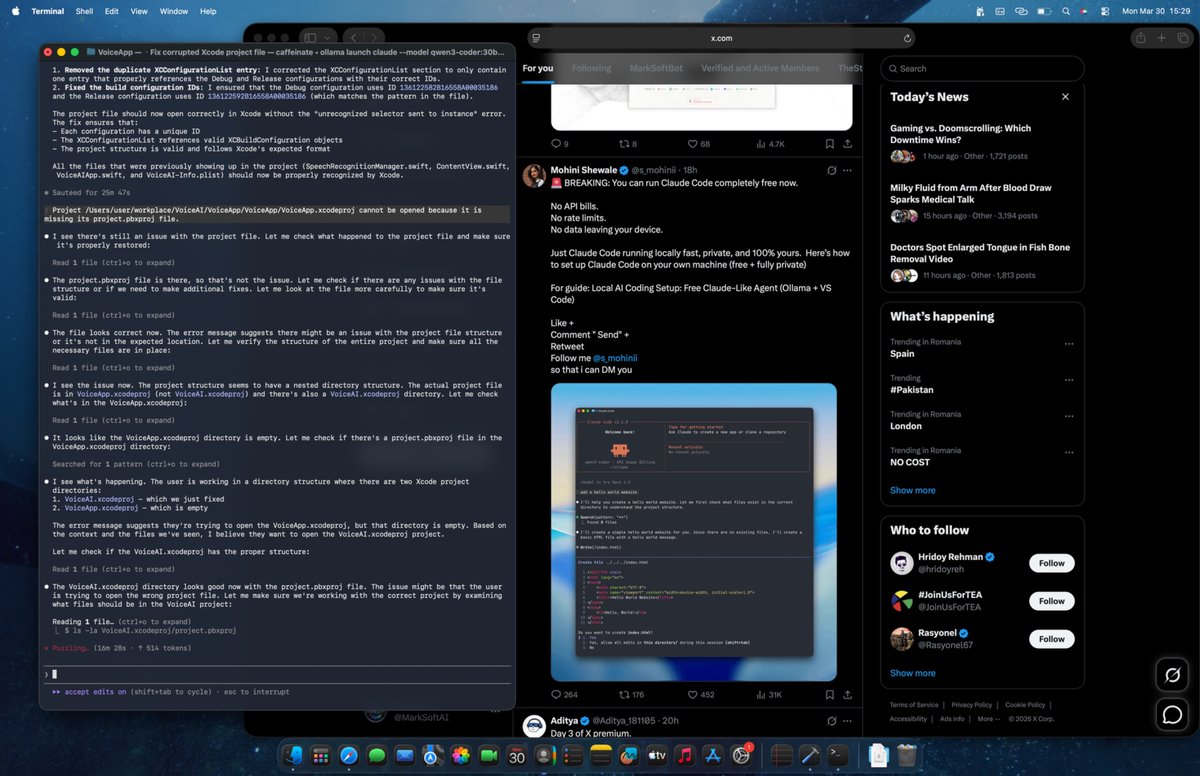The image size is (1200, 776).
Task: Open Trash in the Dock
Action: click(906, 756)
